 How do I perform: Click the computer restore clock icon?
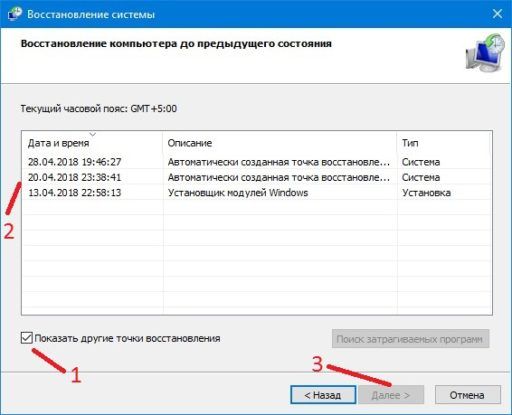[485, 53]
